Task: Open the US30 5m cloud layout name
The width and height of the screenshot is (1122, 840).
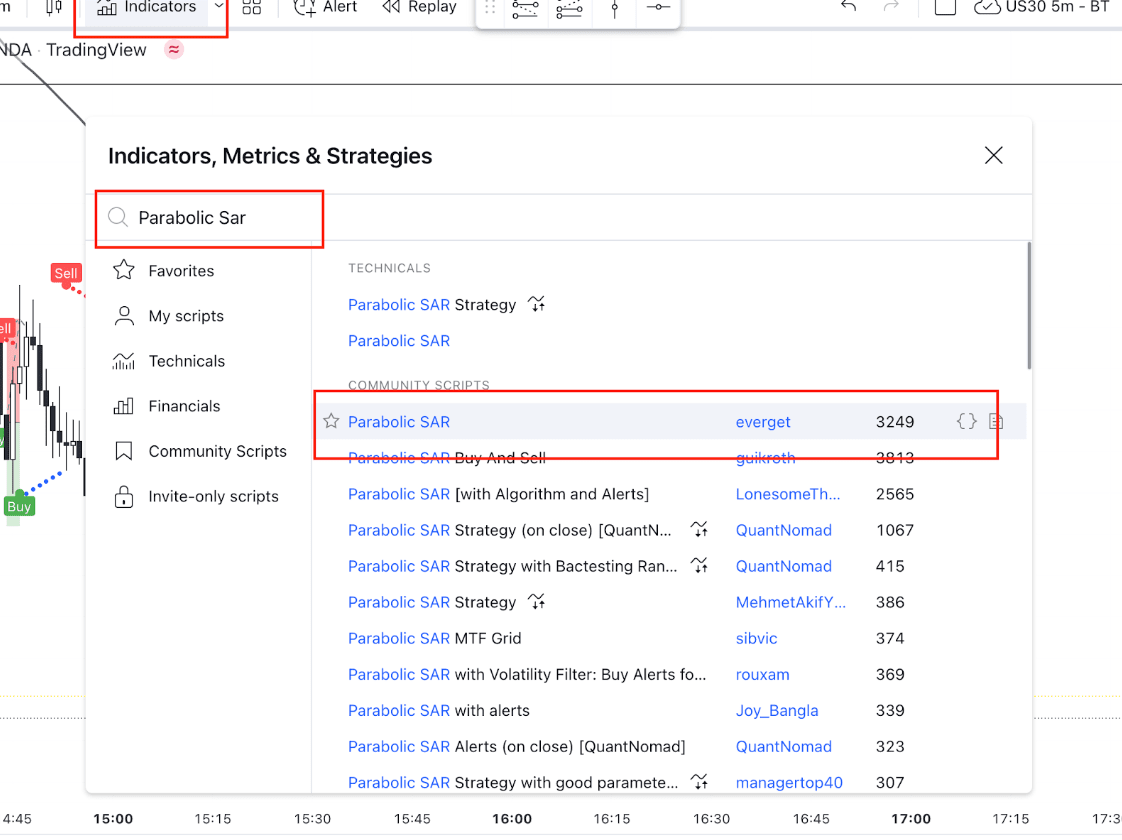Action: [1042, 7]
